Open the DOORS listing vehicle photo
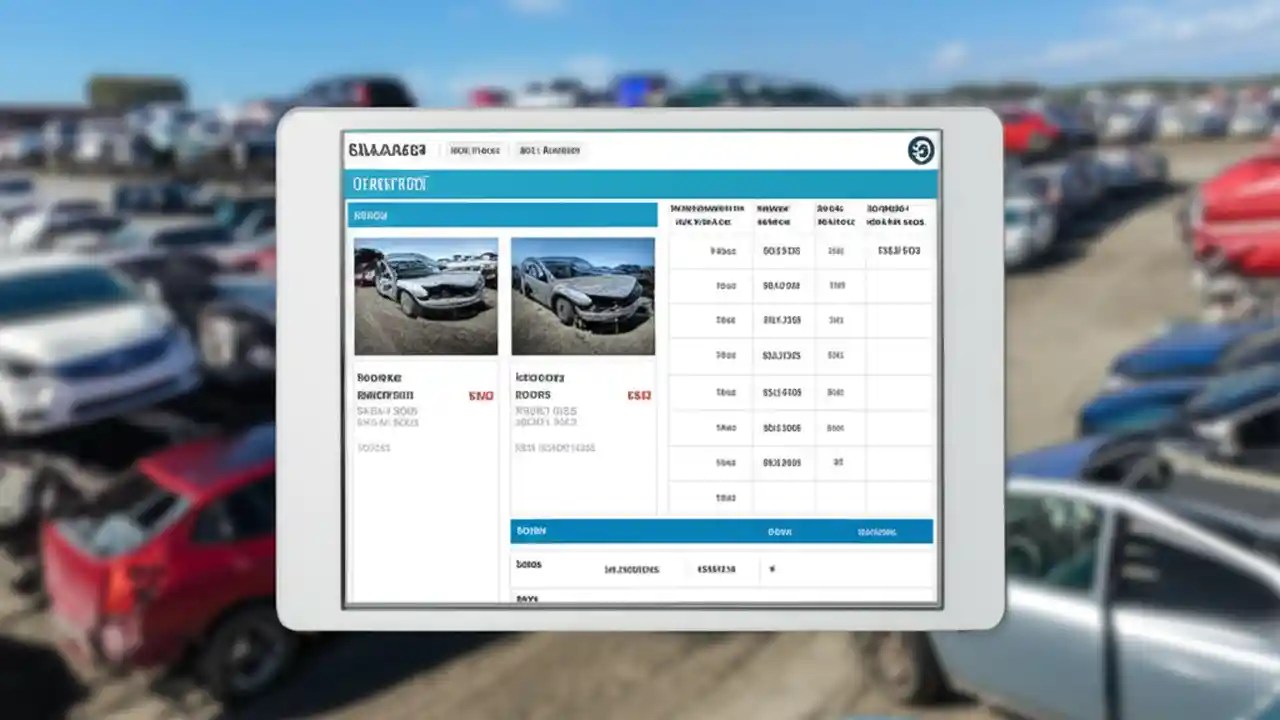Screen dimensions: 1280x720 (x=582, y=296)
